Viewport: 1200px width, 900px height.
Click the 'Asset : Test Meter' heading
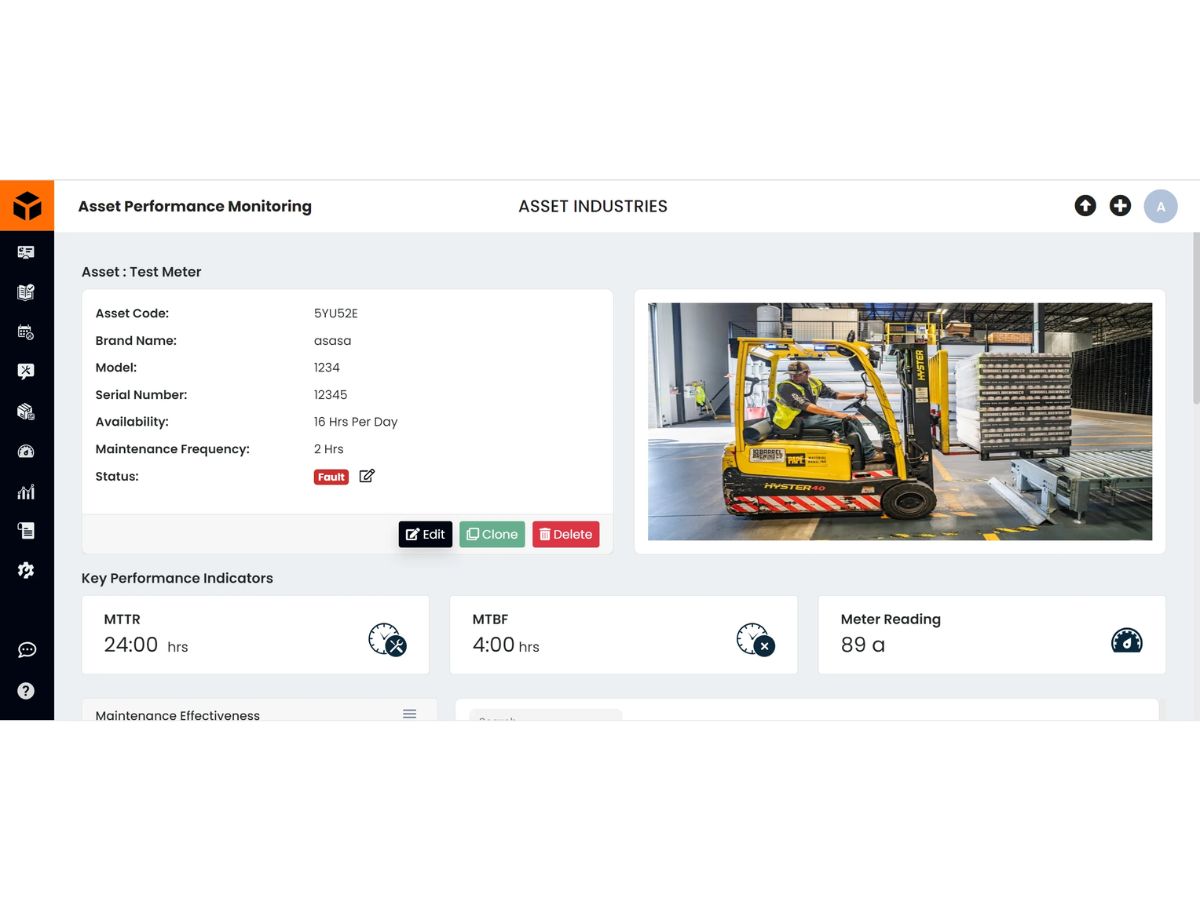pos(141,272)
